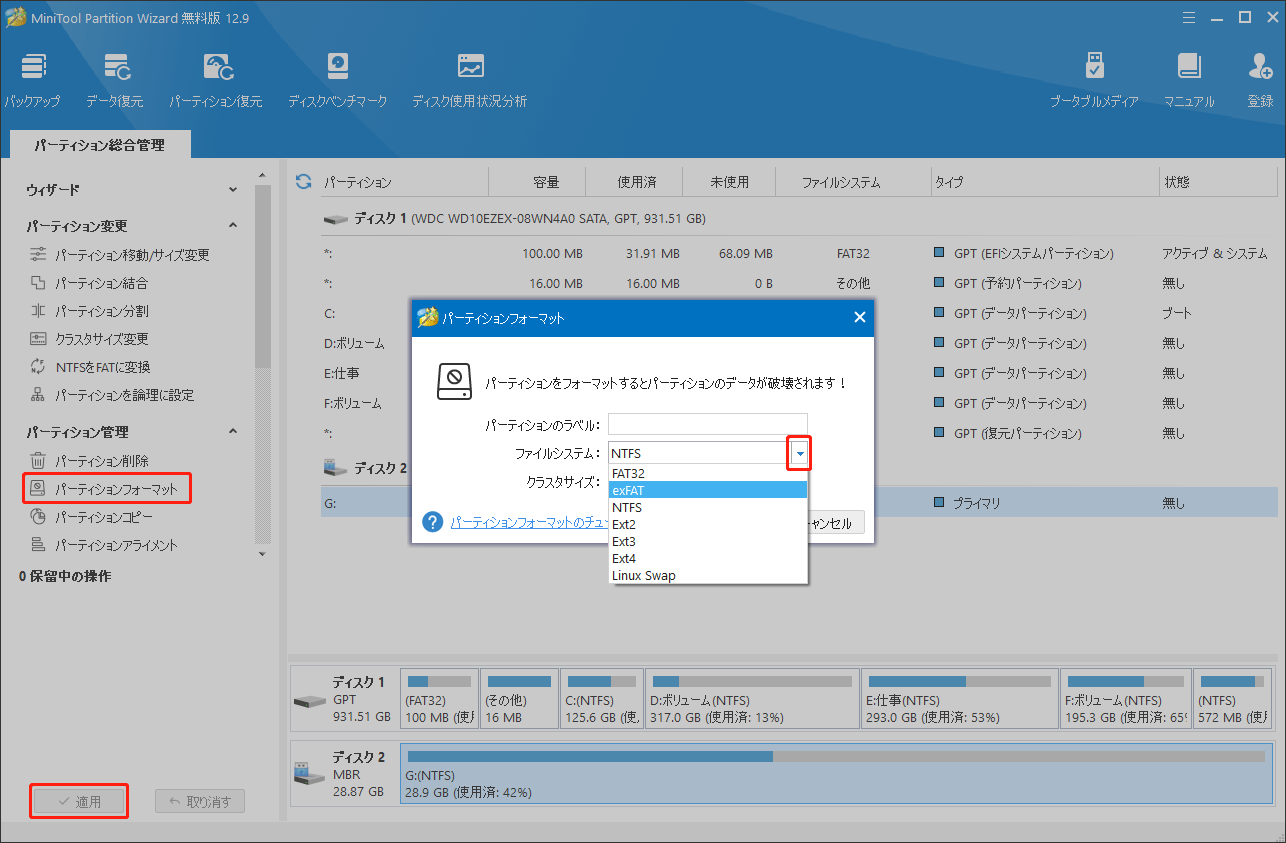Click the help question-mark icon in dialog

tap(432, 523)
